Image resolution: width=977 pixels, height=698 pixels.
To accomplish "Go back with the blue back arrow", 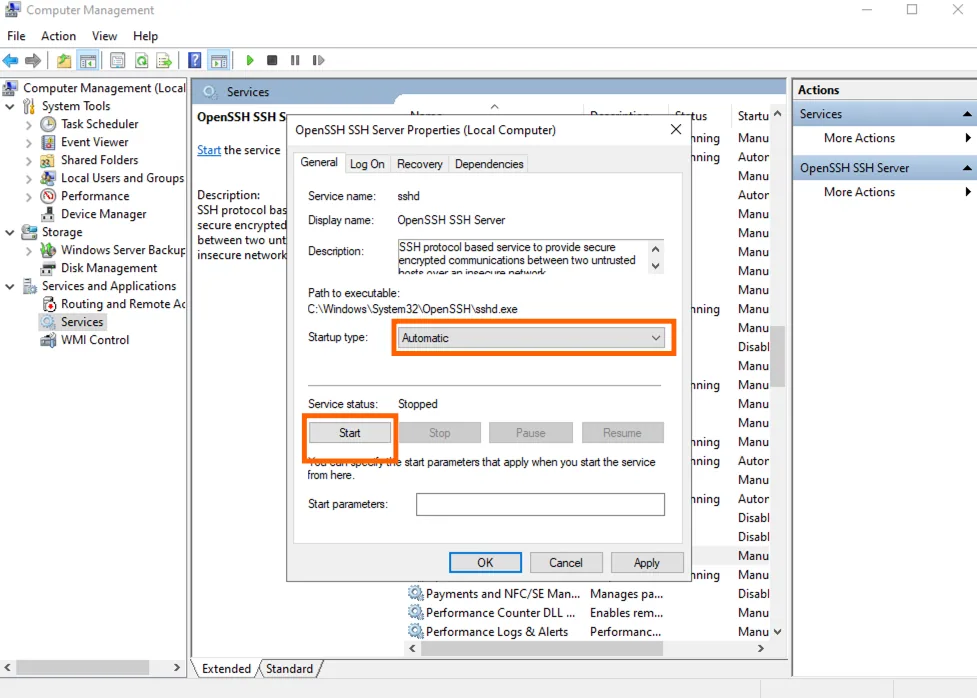I will coord(11,60).
